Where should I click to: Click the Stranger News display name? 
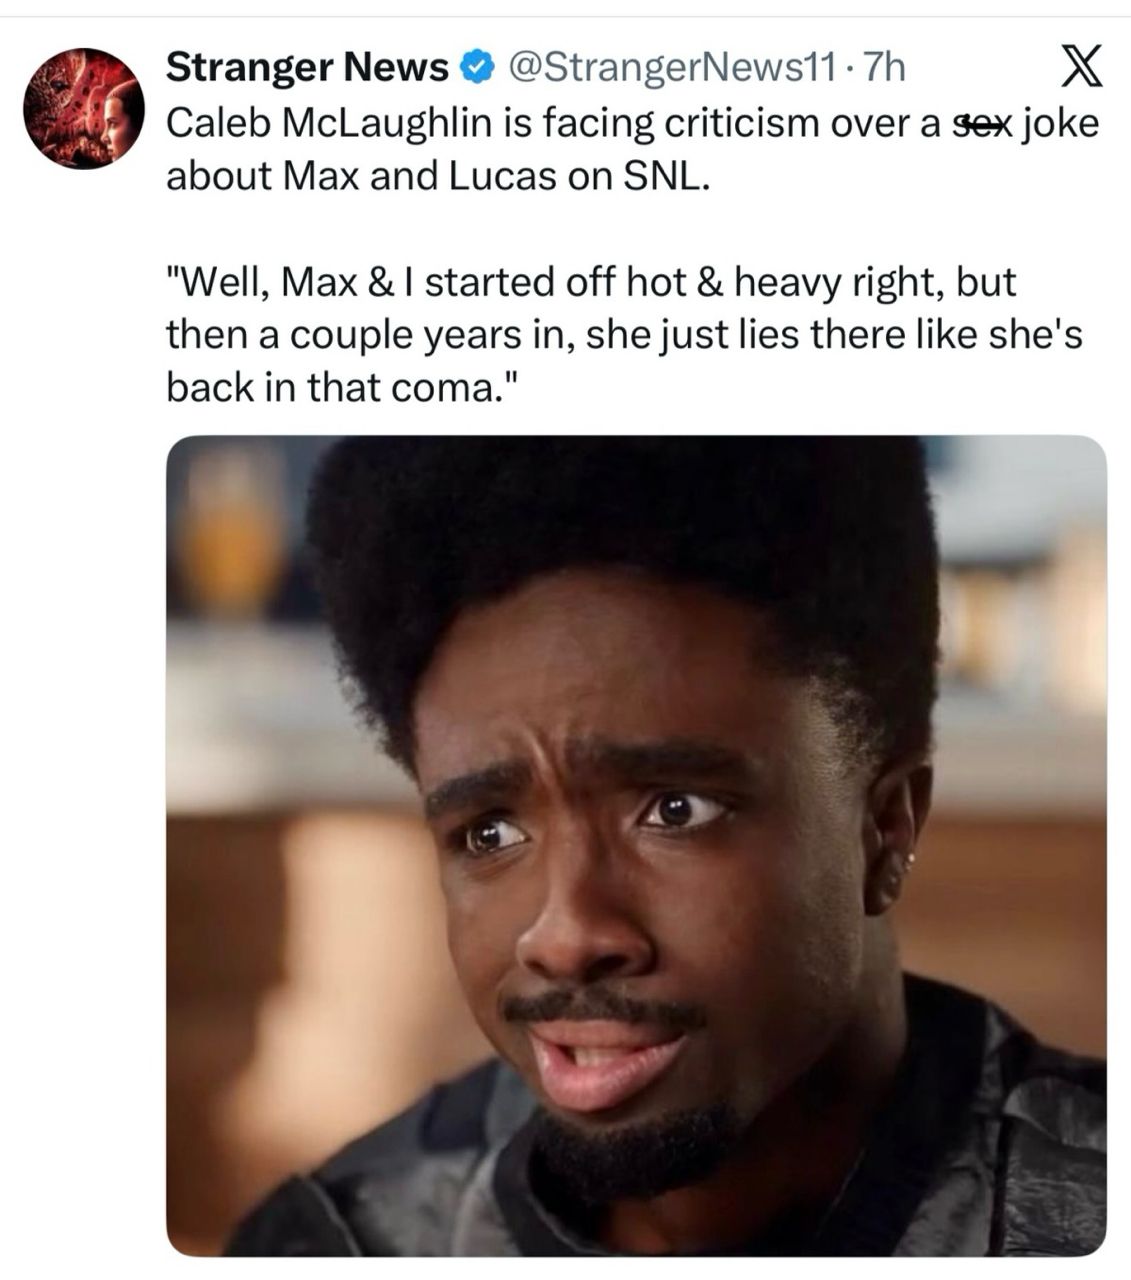[307, 68]
